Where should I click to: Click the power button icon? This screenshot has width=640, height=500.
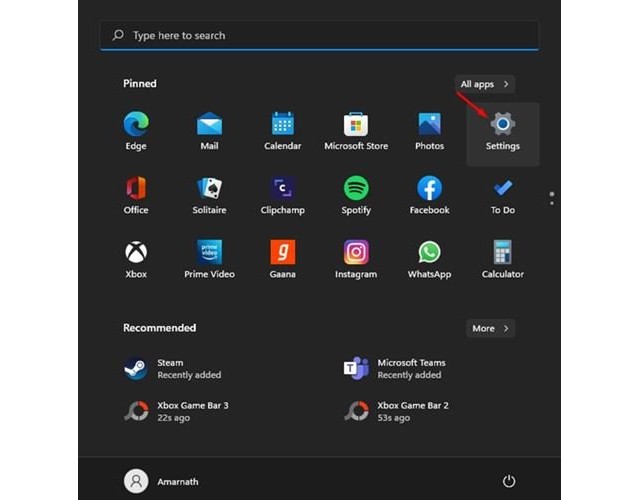pyautogui.click(x=509, y=481)
